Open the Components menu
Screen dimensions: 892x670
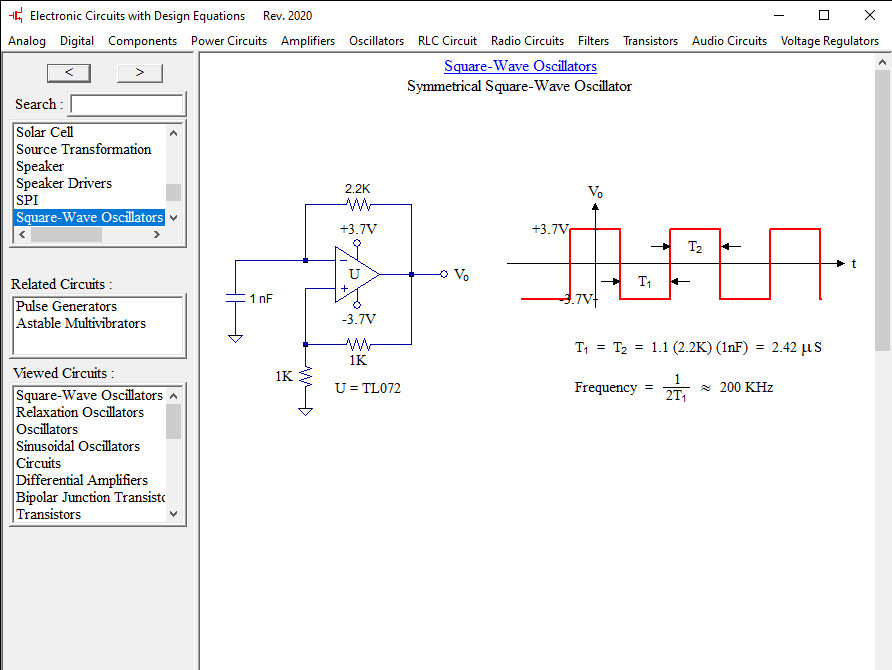coord(142,41)
